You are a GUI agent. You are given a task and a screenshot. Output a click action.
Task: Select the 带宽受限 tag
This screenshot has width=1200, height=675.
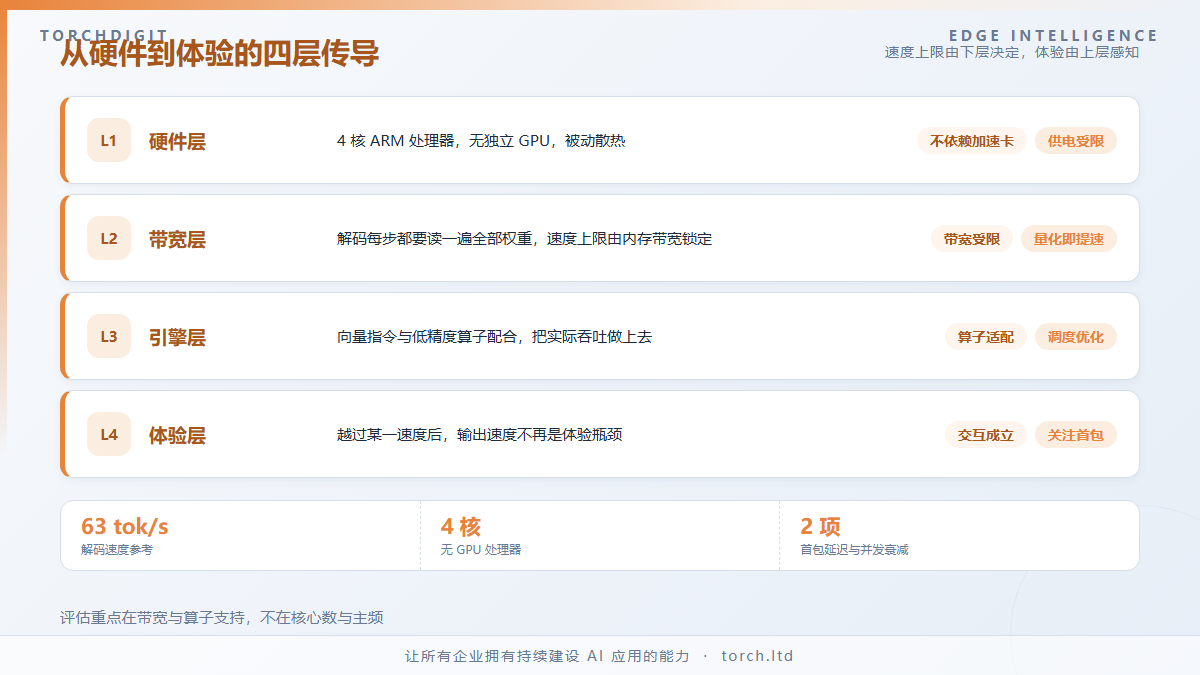(972, 239)
